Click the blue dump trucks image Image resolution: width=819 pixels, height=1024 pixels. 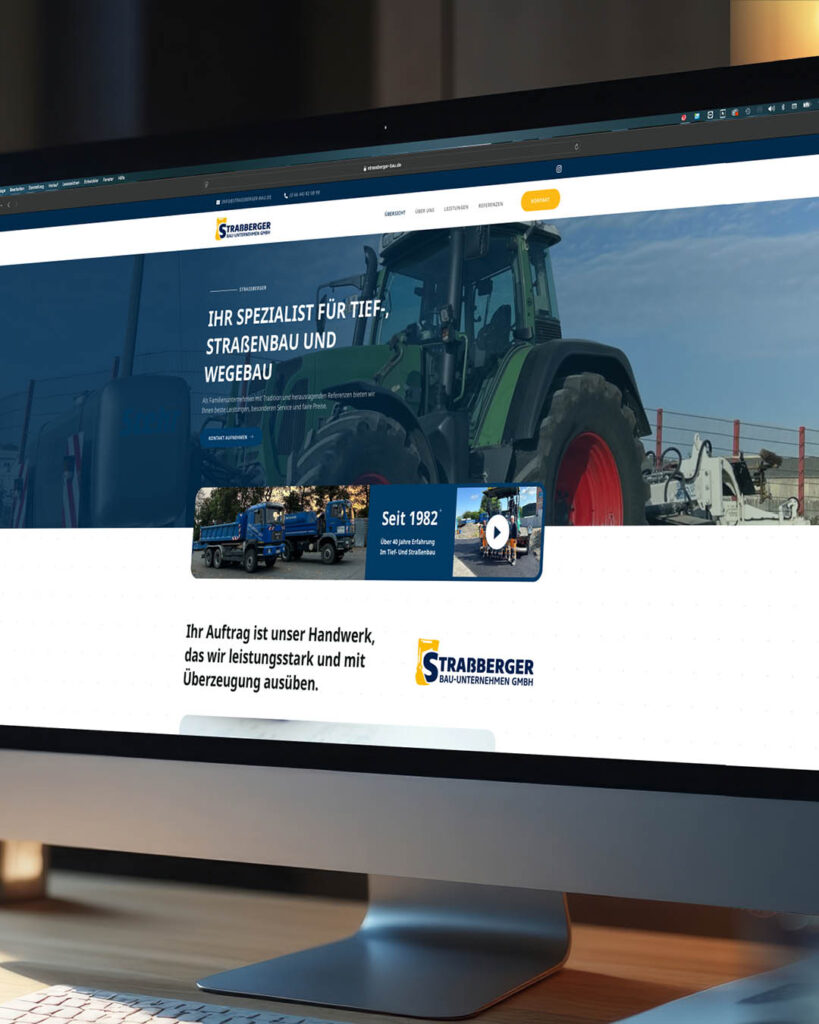[x=277, y=532]
